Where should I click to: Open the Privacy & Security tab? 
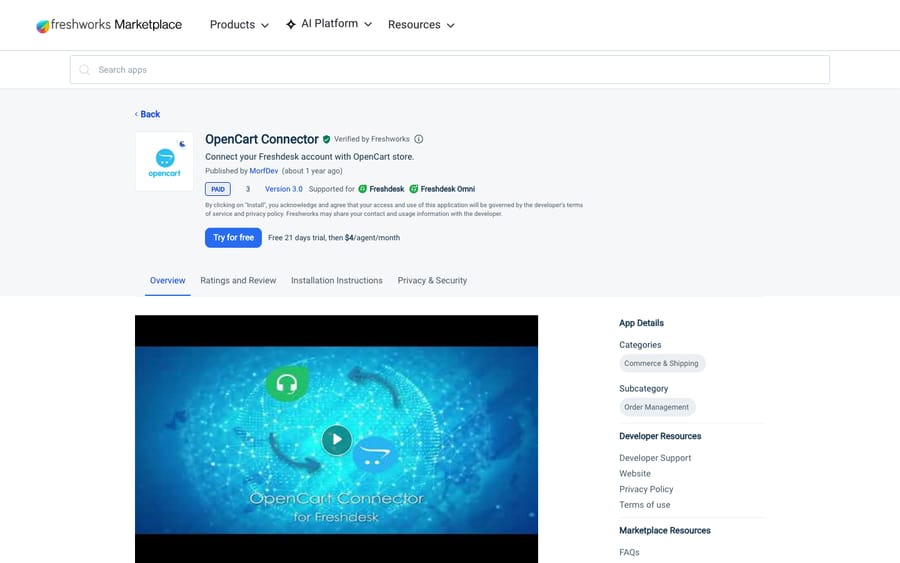(x=432, y=281)
